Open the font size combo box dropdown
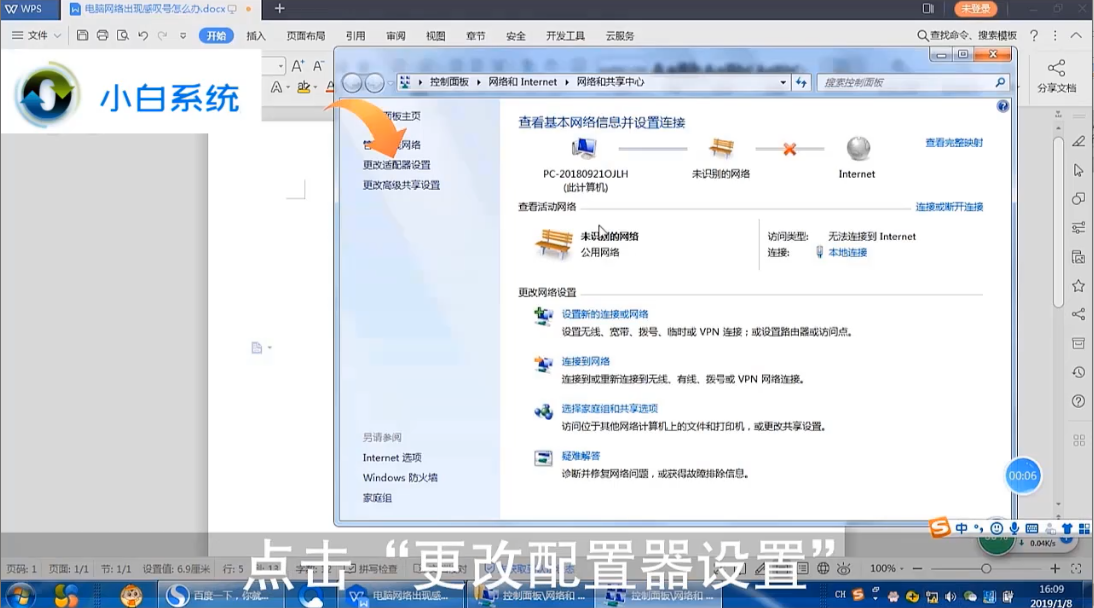The height and width of the screenshot is (608, 1094). pyautogui.click(x=280, y=66)
